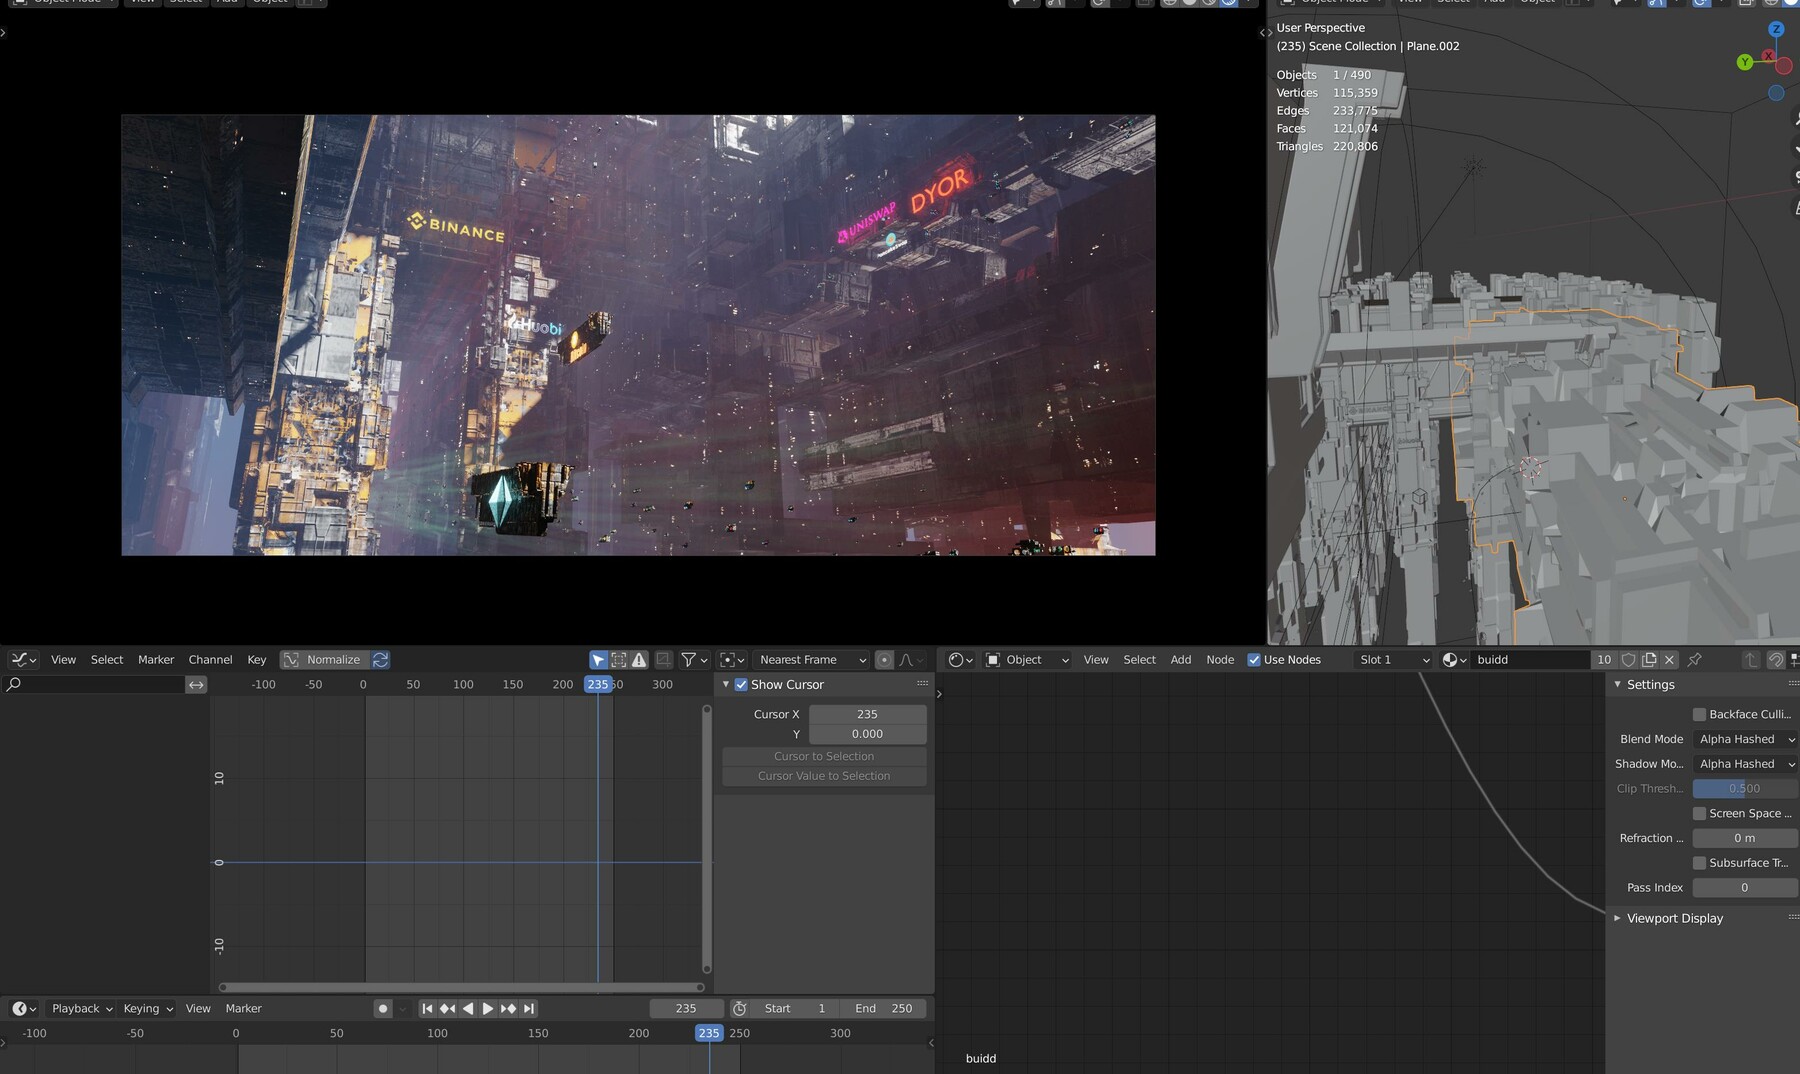Click the new material copy icon beside buidd
The height and width of the screenshot is (1074, 1800).
point(1649,659)
